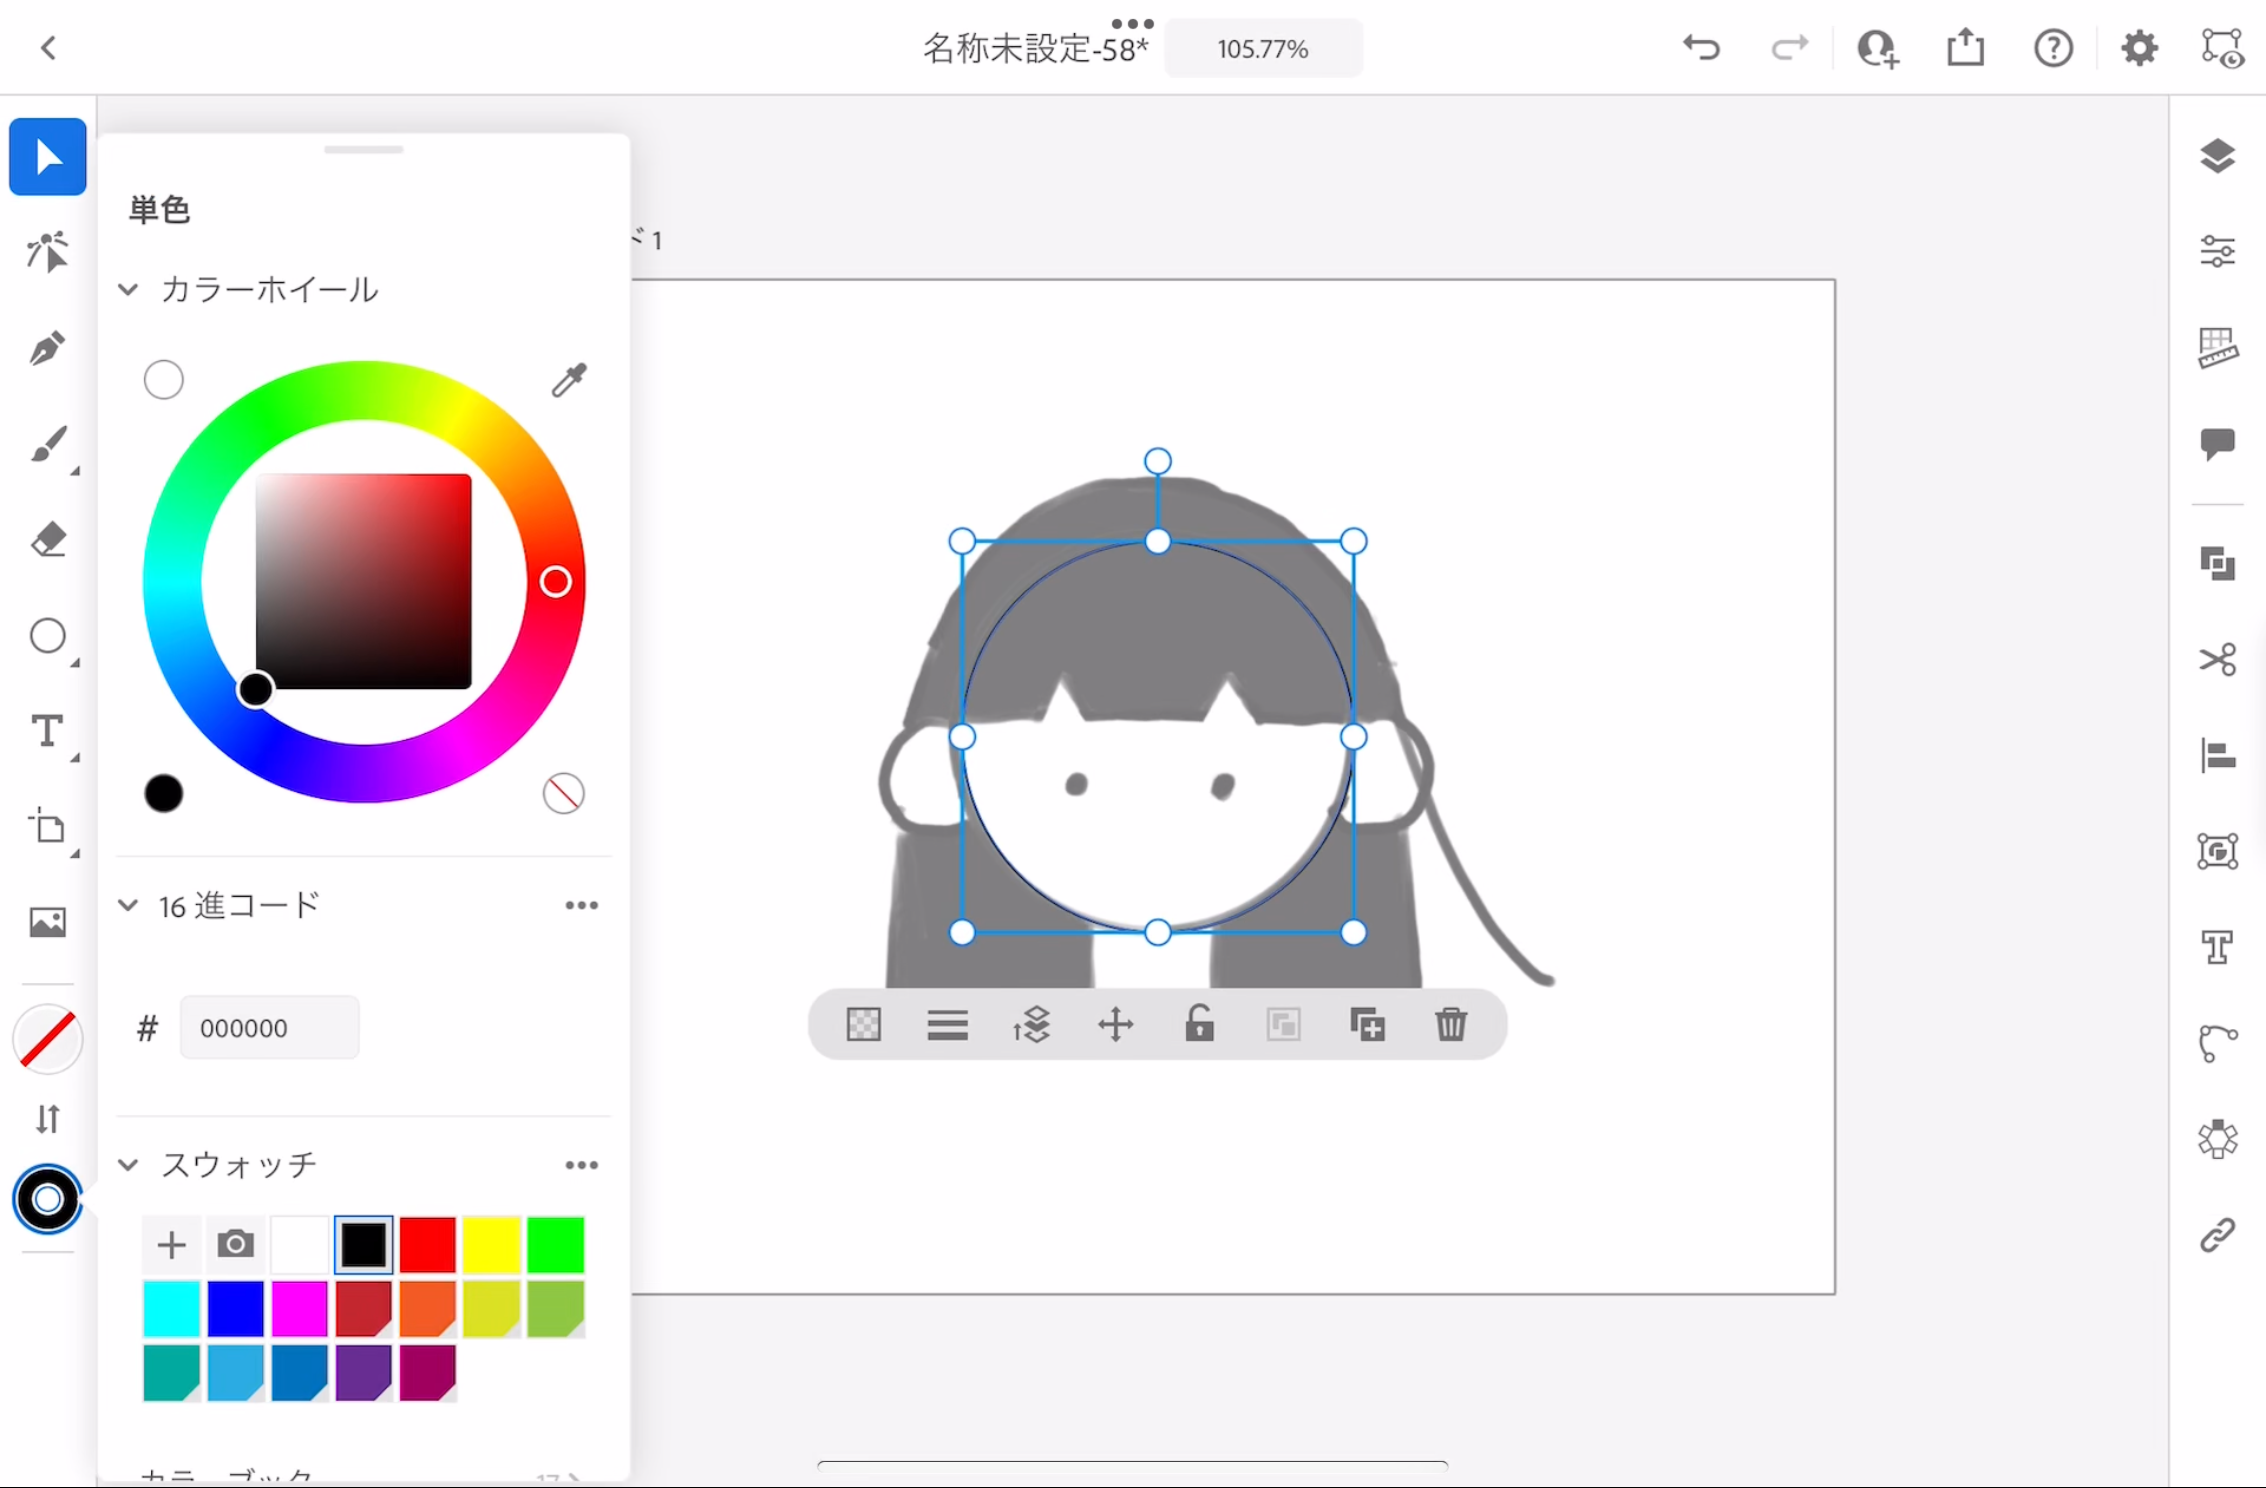This screenshot has height=1488, width=2266.
Task: Click the hex code input field
Action: (x=268, y=1028)
